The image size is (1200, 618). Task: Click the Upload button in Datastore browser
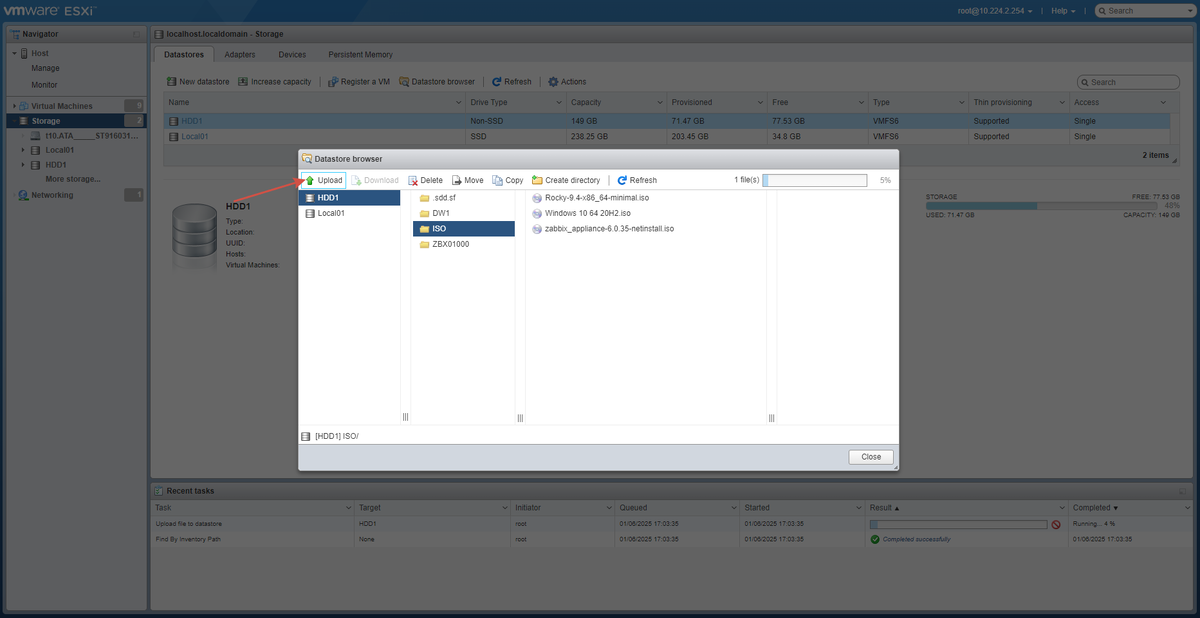(x=324, y=180)
